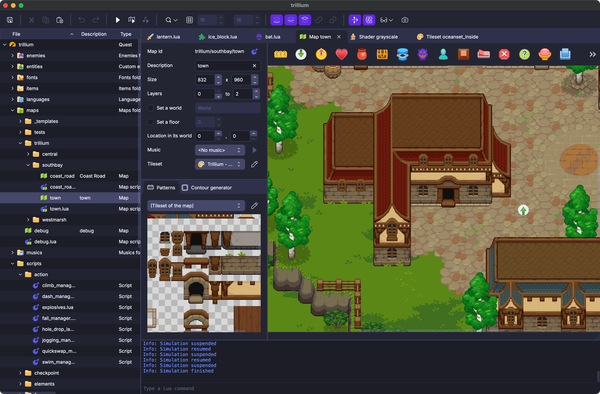Image resolution: width=600 pixels, height=394 pixels.
Task: Increase the map height 960 stepper
Action: pyautogui.click(x=255, y=77)
